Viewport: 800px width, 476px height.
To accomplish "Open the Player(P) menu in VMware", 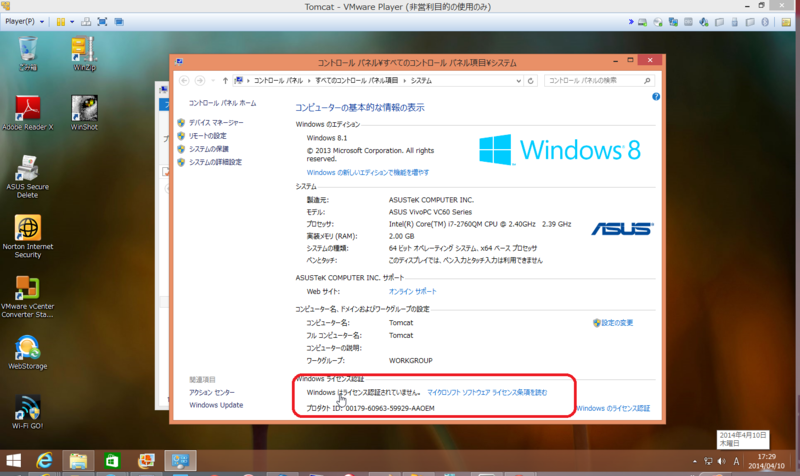I will click(24, 21).
